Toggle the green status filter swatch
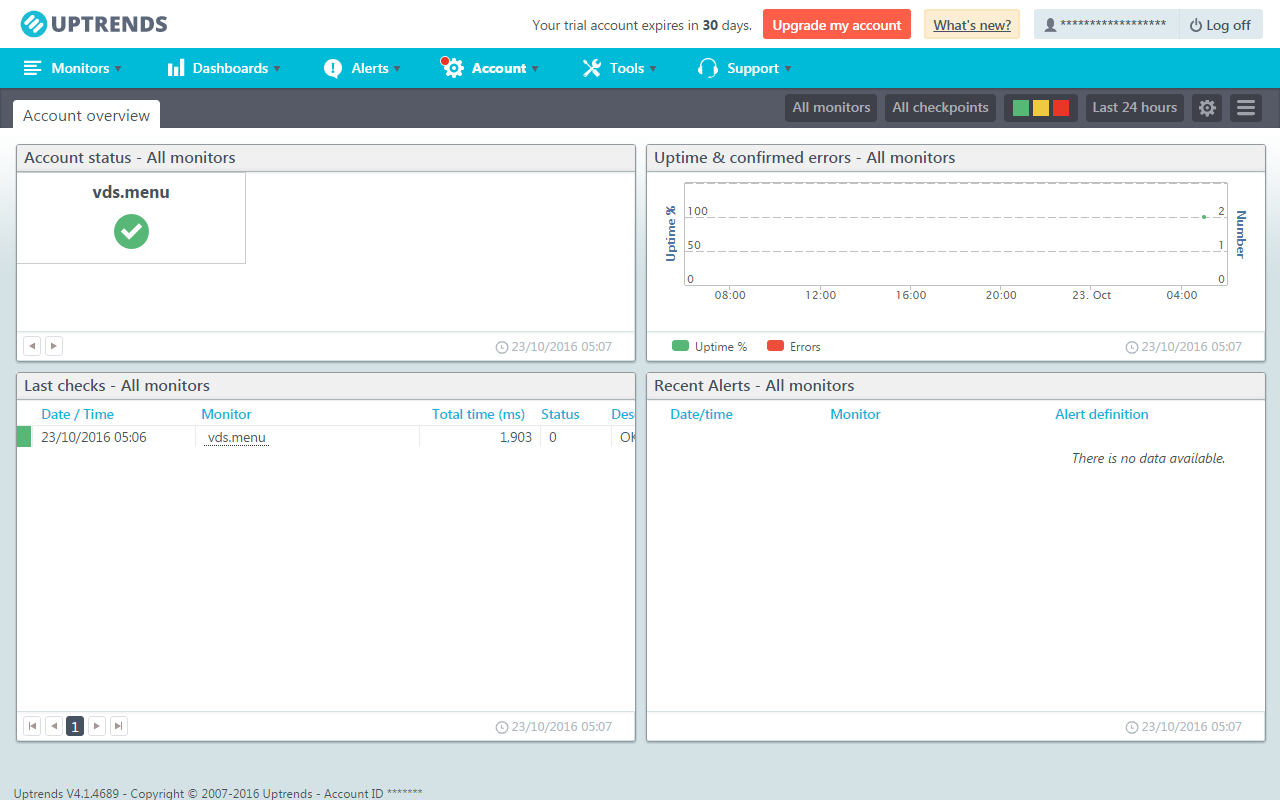This screenshot has height=800, width=1280. (1021, 108)
